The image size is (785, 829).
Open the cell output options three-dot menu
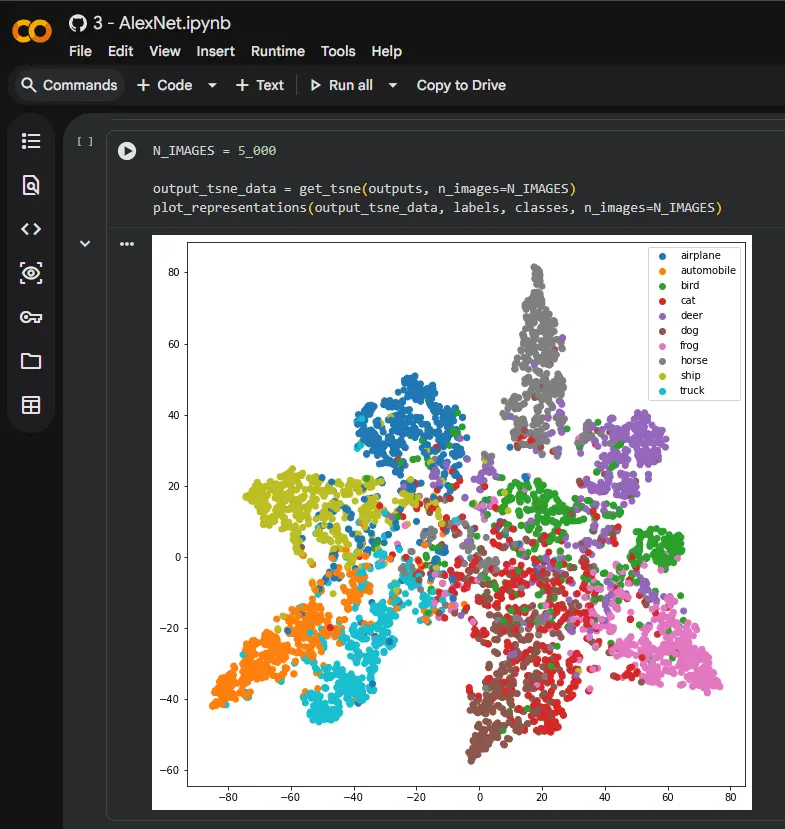[x=127, y=244]
